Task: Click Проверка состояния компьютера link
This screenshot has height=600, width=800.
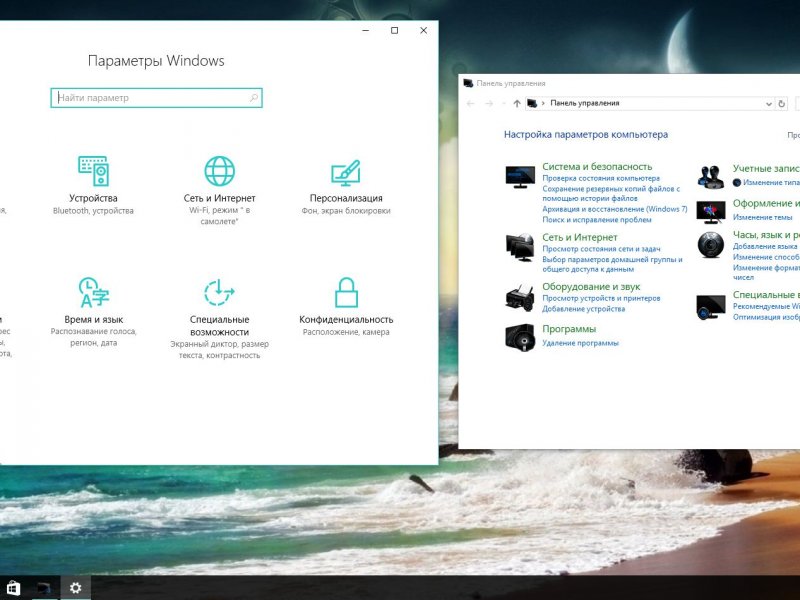Action: pos(601,179)
